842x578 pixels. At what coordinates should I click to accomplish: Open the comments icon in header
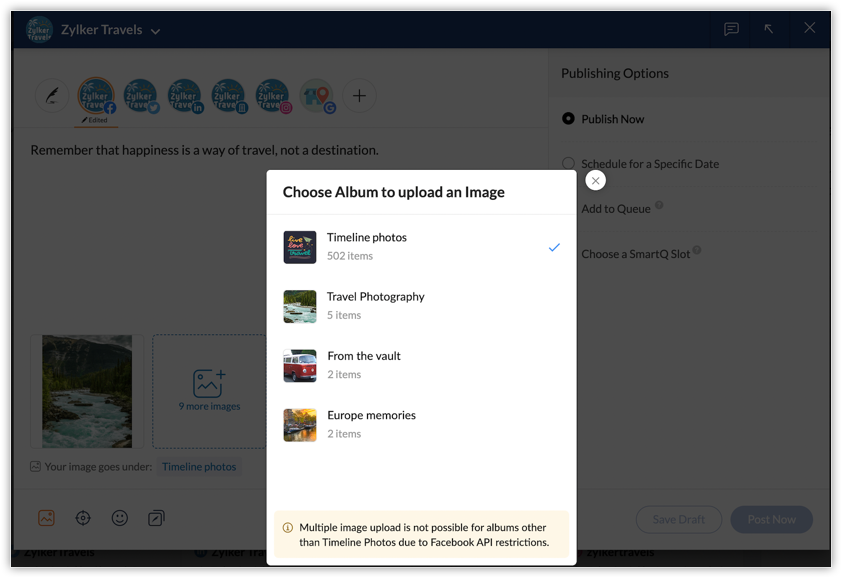731,29
